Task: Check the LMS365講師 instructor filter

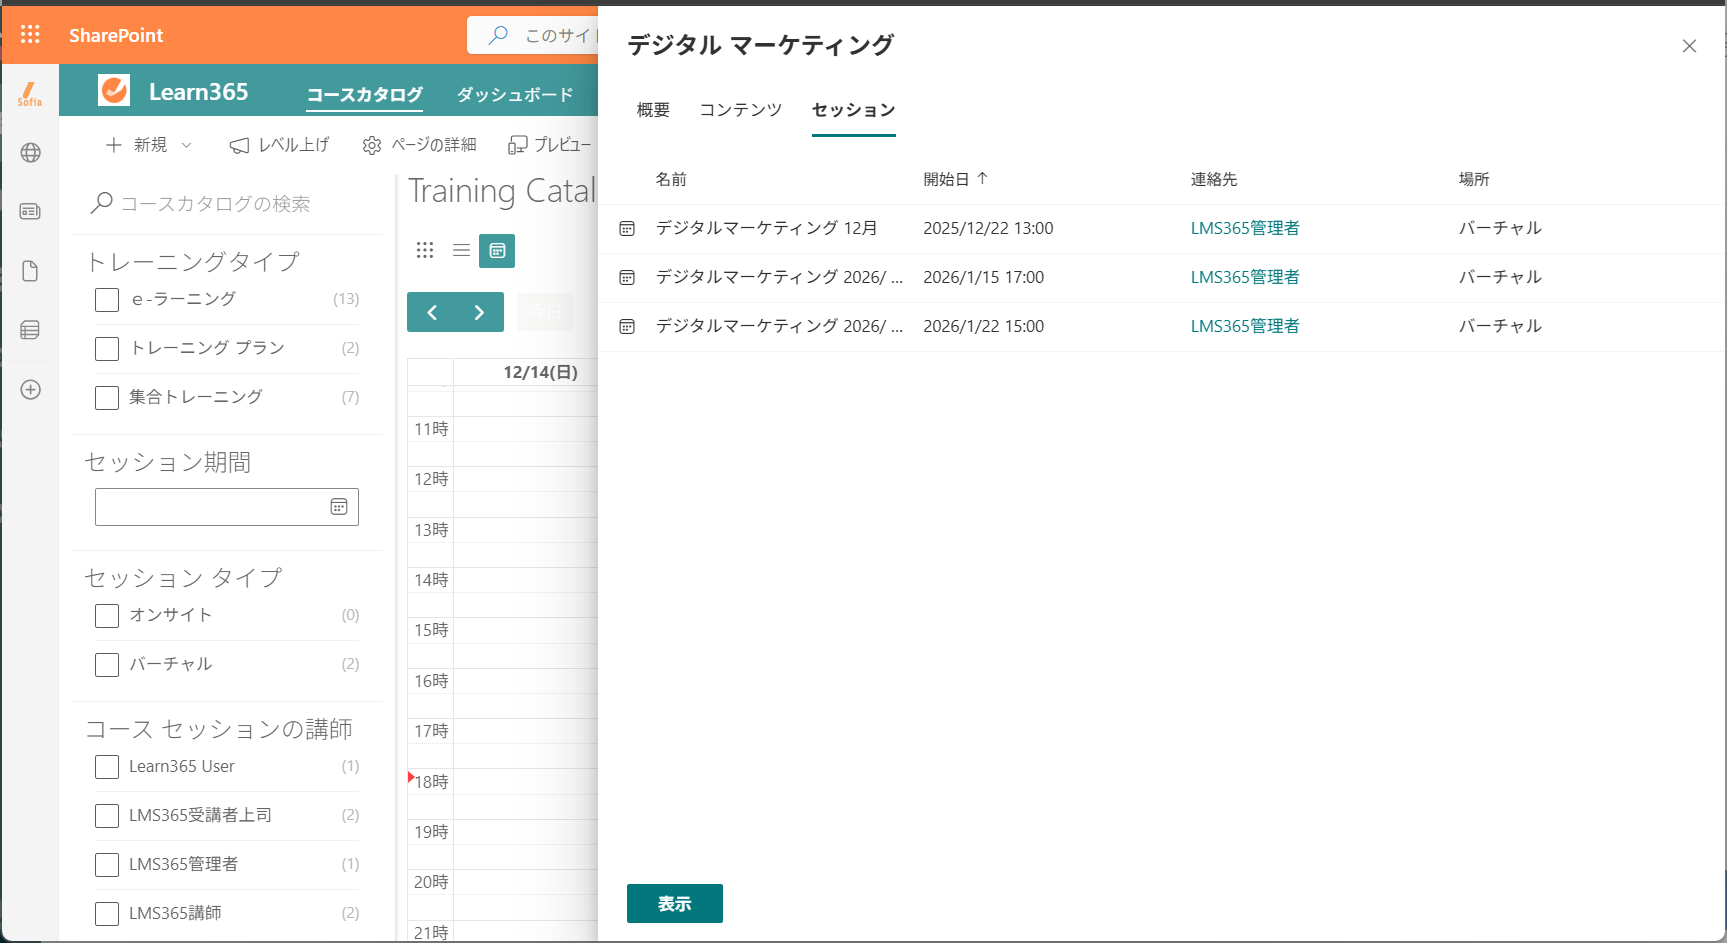Action: tap(107, 914)
